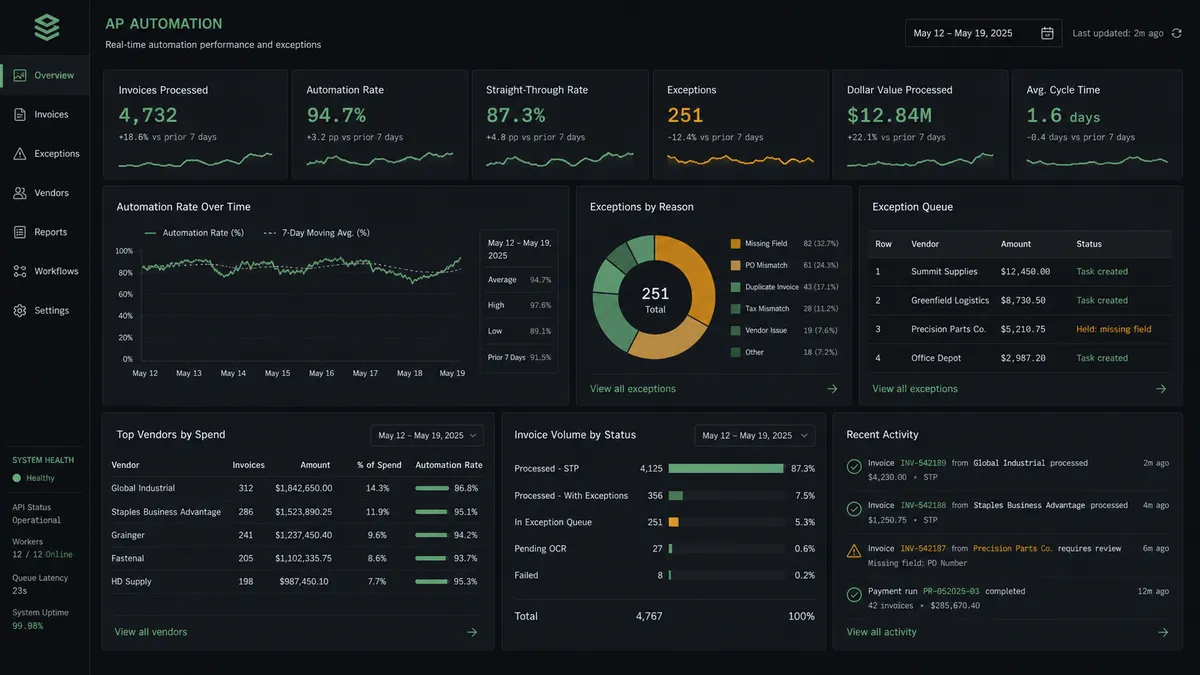The height and width of the screenshot is (675, 1200).
Task: Click Office Depot amount $2,987.20
Action: (1024, 358)
